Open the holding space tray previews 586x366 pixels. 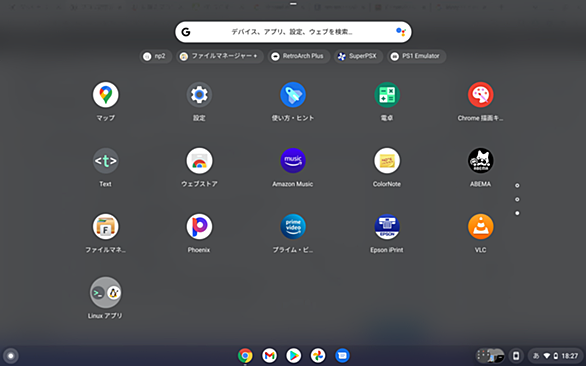click(x=490, y=356)
